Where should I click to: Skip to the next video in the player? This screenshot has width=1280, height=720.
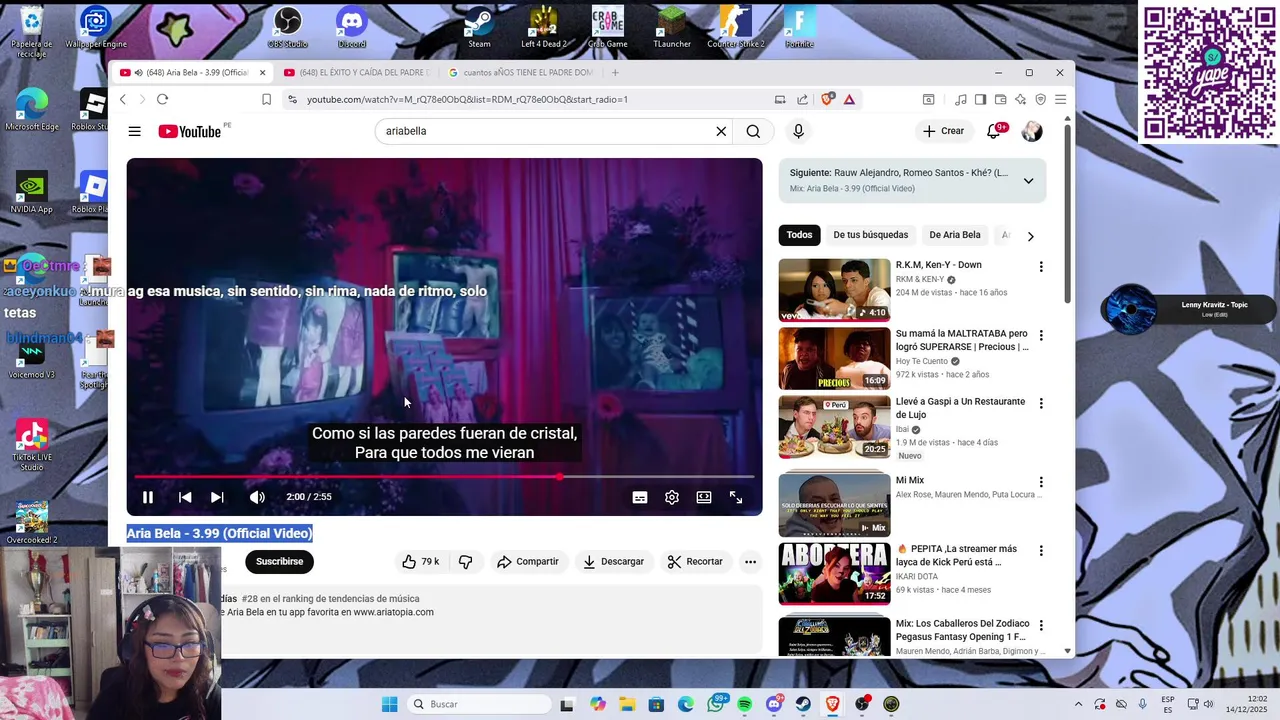click(217, 497)
